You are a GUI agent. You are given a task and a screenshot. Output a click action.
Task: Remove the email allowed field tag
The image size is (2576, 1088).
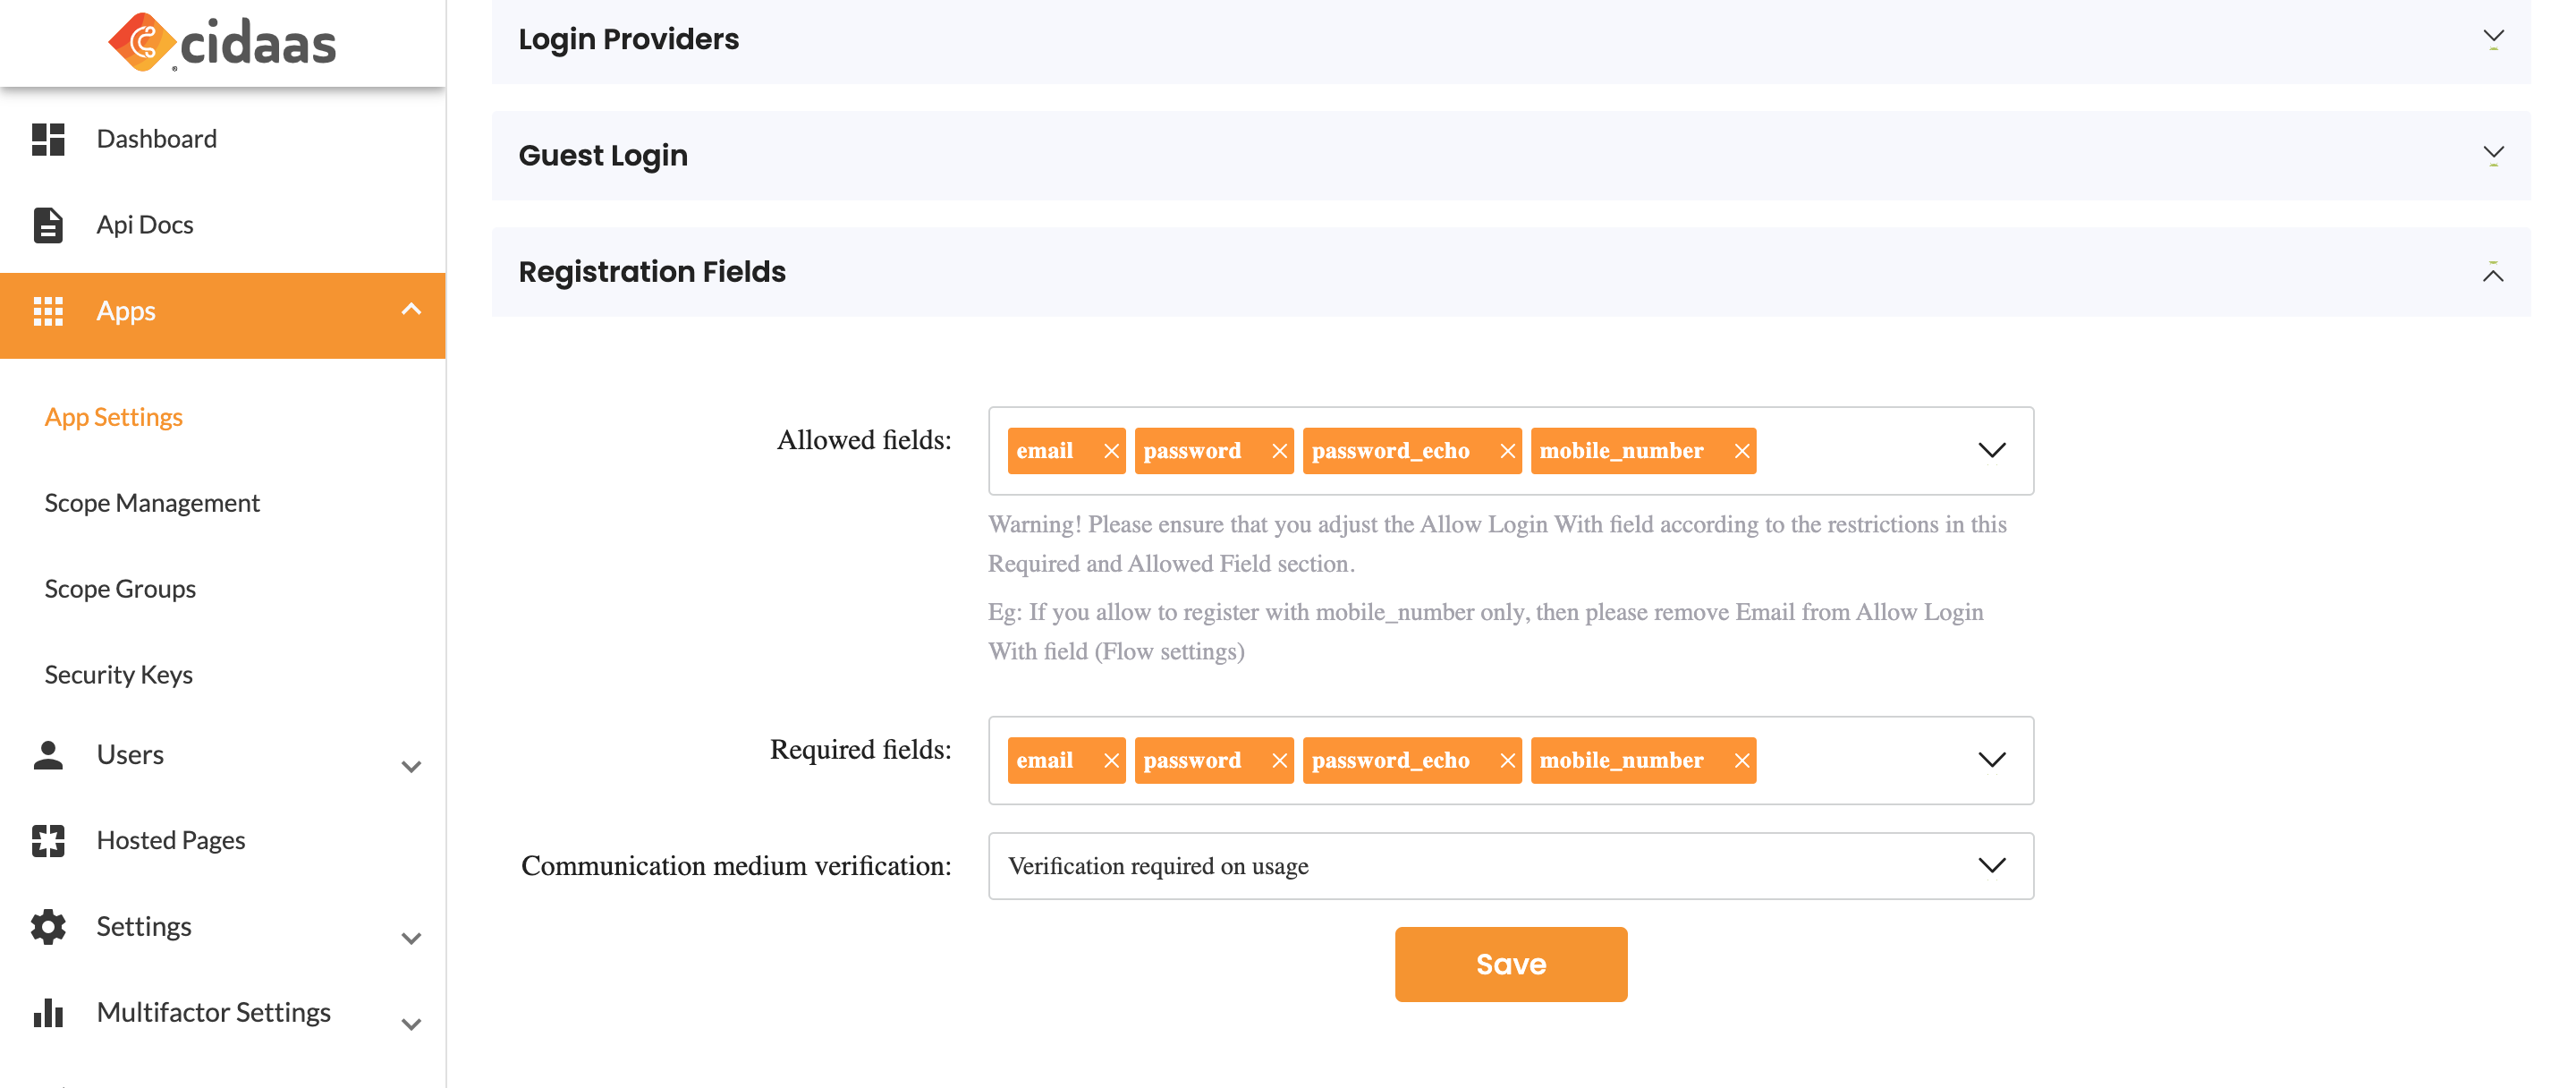[x=1110, y=450]
